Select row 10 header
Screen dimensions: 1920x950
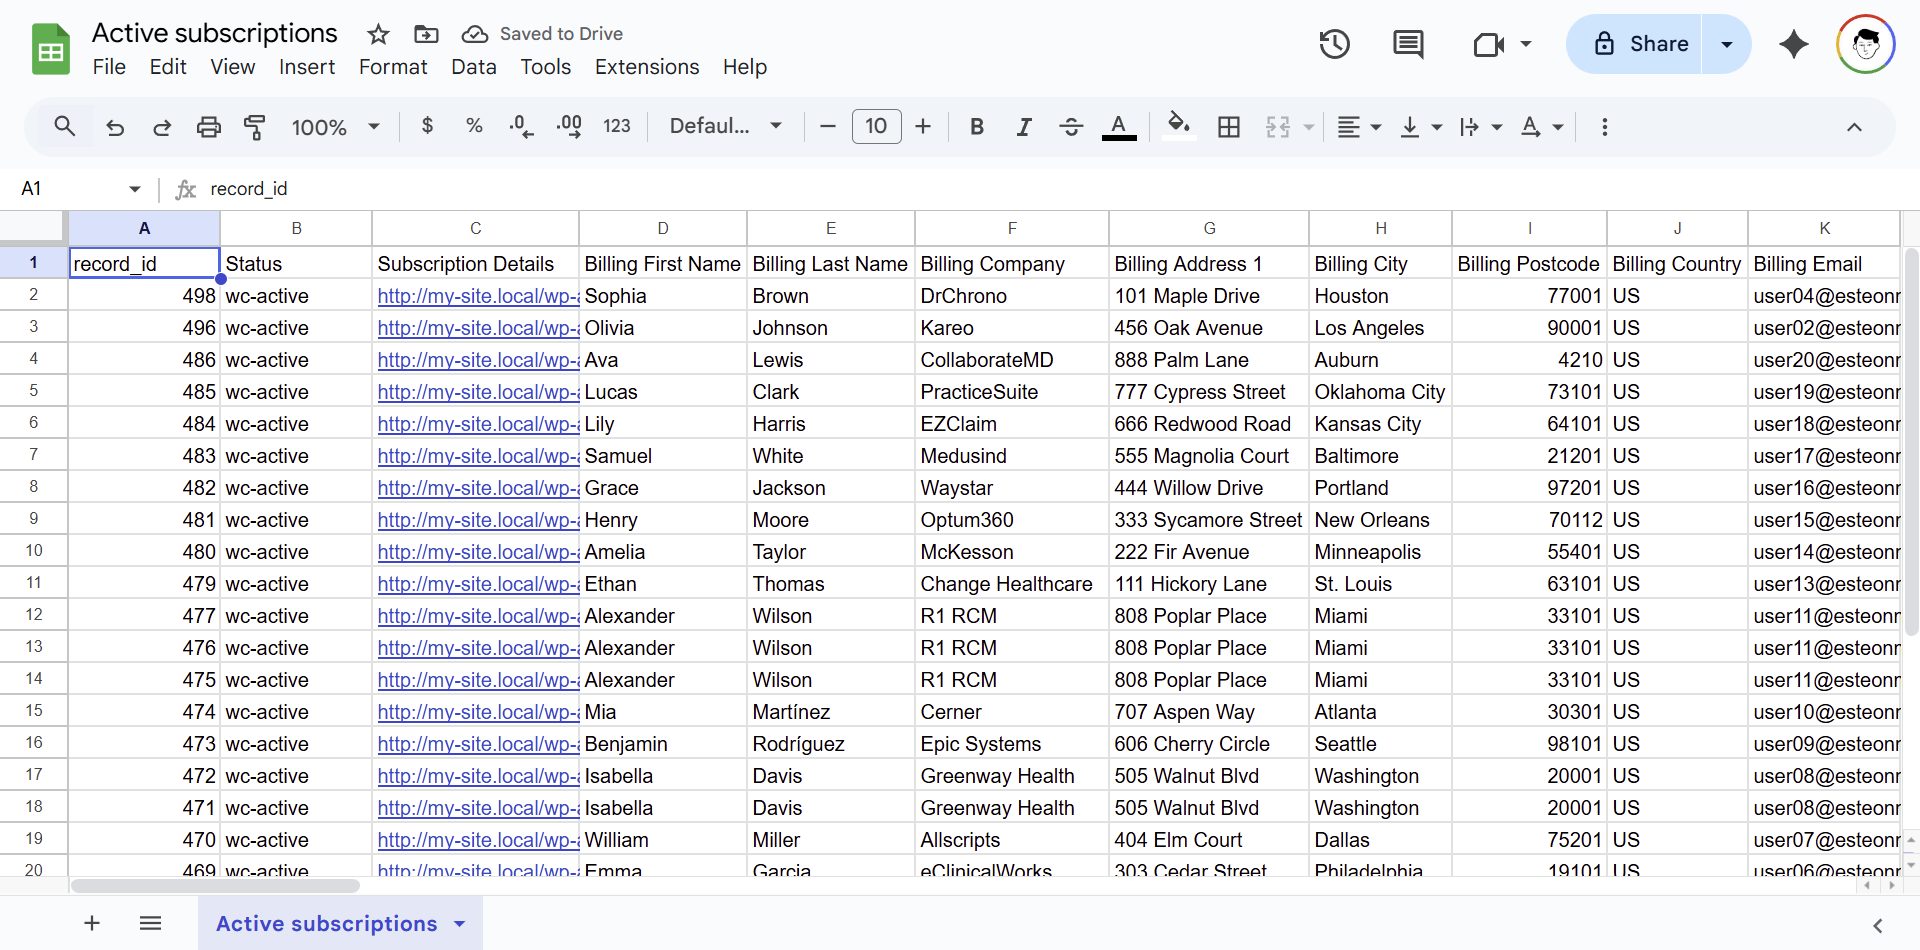tap(34, 551)
